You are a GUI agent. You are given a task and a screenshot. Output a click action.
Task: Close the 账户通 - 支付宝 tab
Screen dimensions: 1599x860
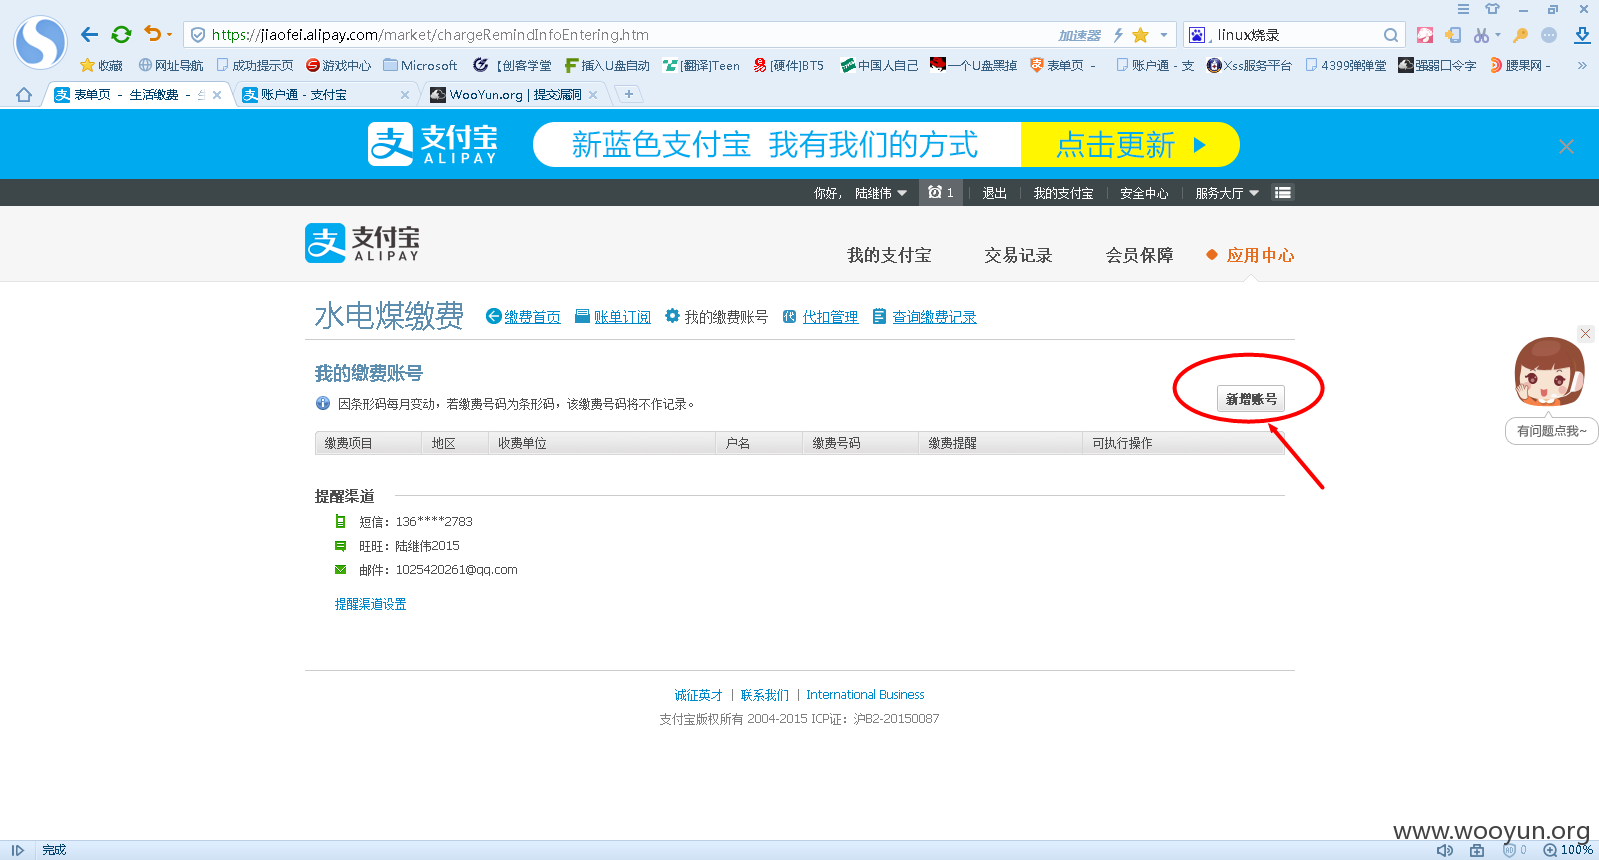click(405, 95)
